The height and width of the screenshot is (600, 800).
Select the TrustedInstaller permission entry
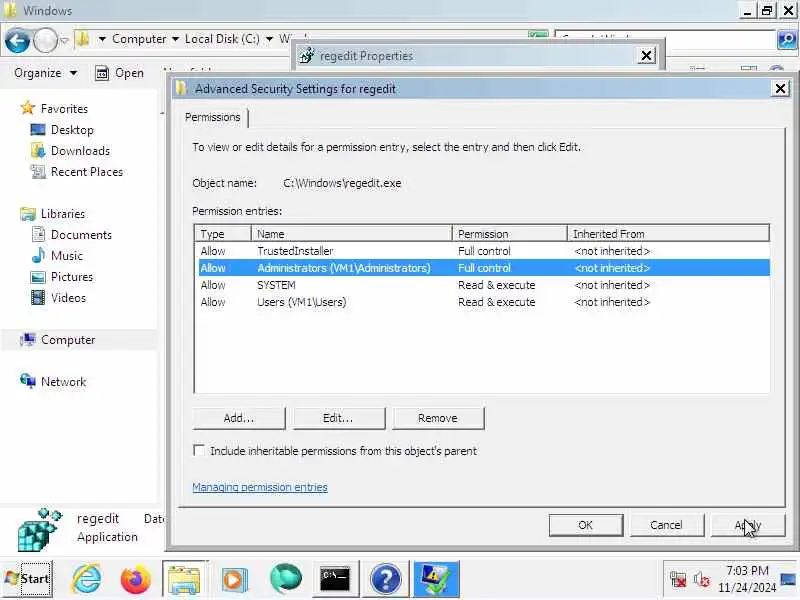tap(484, 251)
